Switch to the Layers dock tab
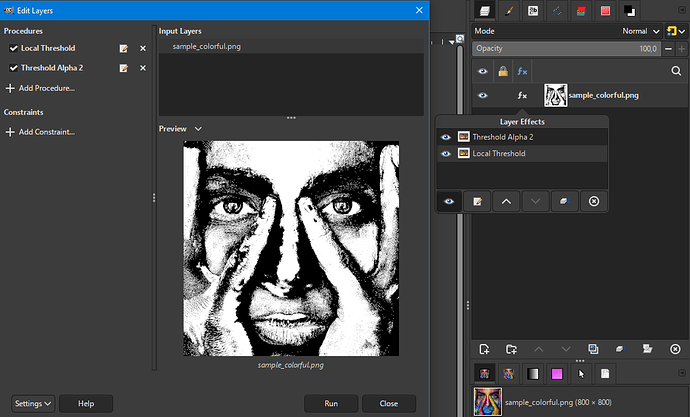 click(x=484, y=11)
